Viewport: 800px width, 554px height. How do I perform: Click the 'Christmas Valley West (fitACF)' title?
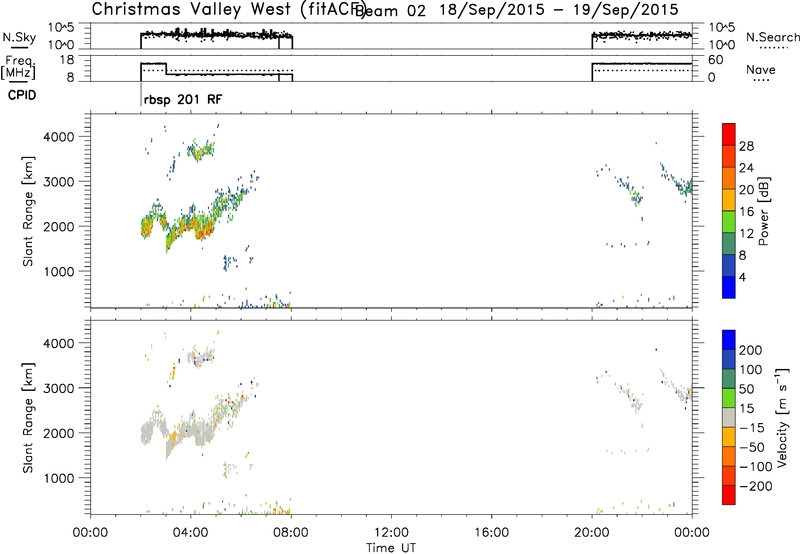pyautogui.click(x=228, y=10)
